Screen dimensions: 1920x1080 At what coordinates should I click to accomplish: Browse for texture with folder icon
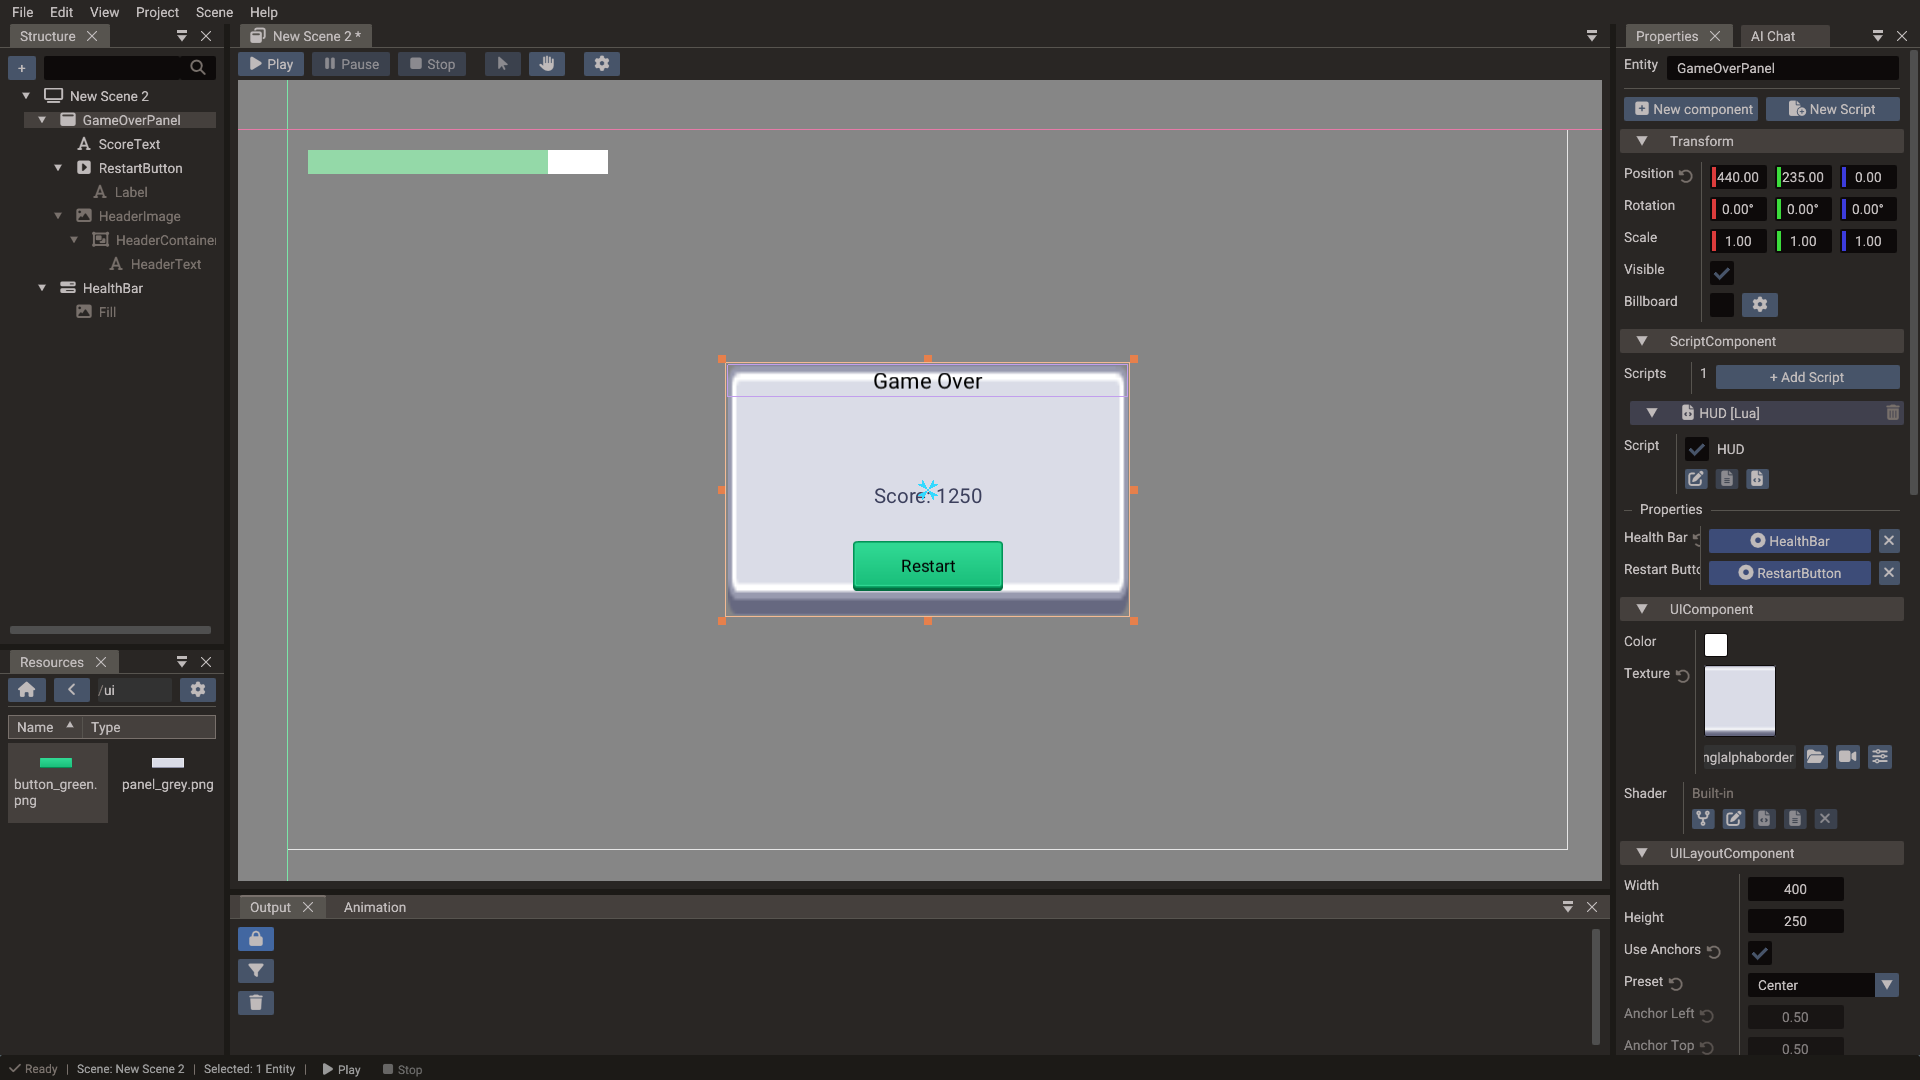point(1816,757)
